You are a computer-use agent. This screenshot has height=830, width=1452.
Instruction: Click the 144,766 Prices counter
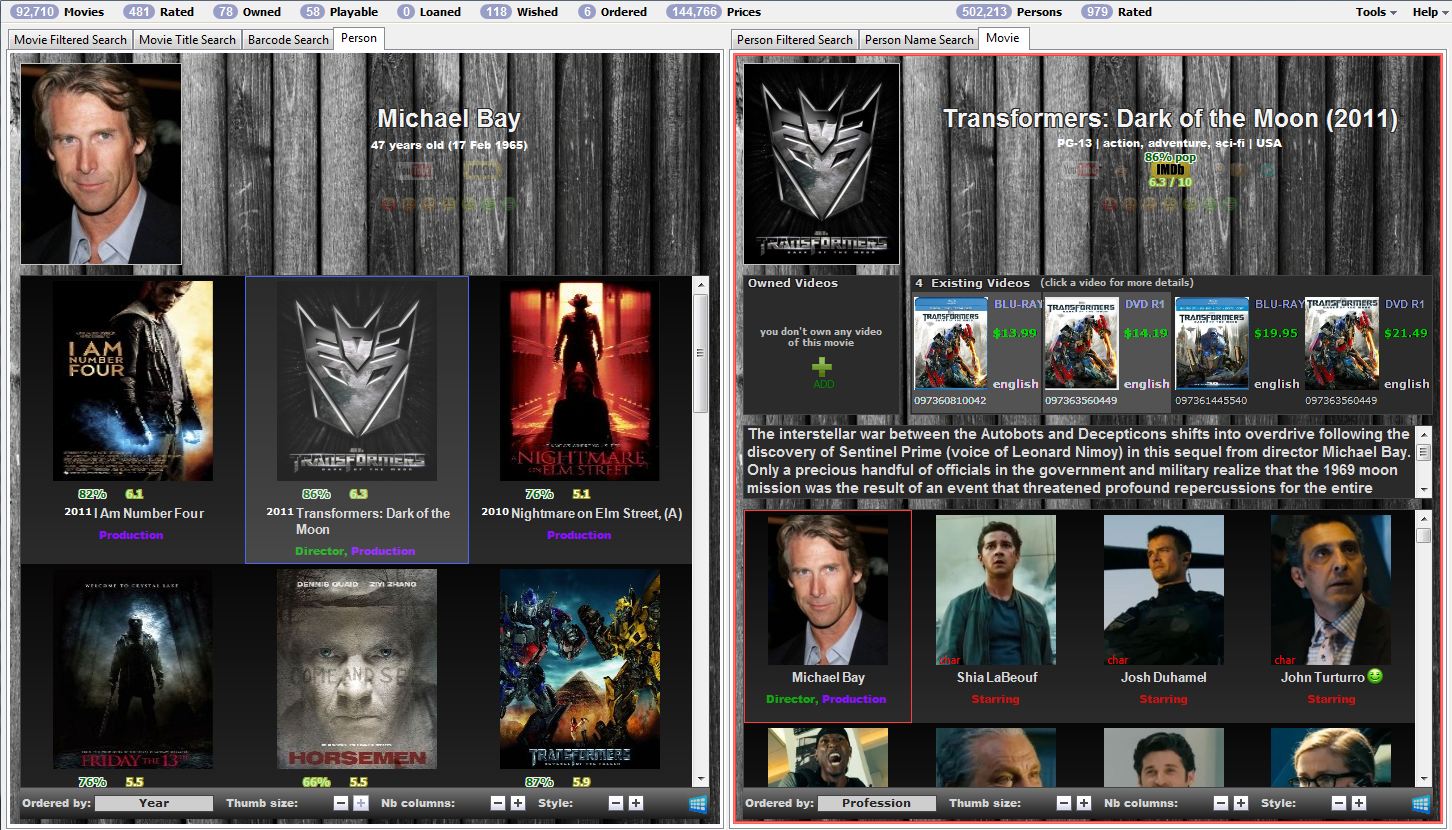click(713, 12)
